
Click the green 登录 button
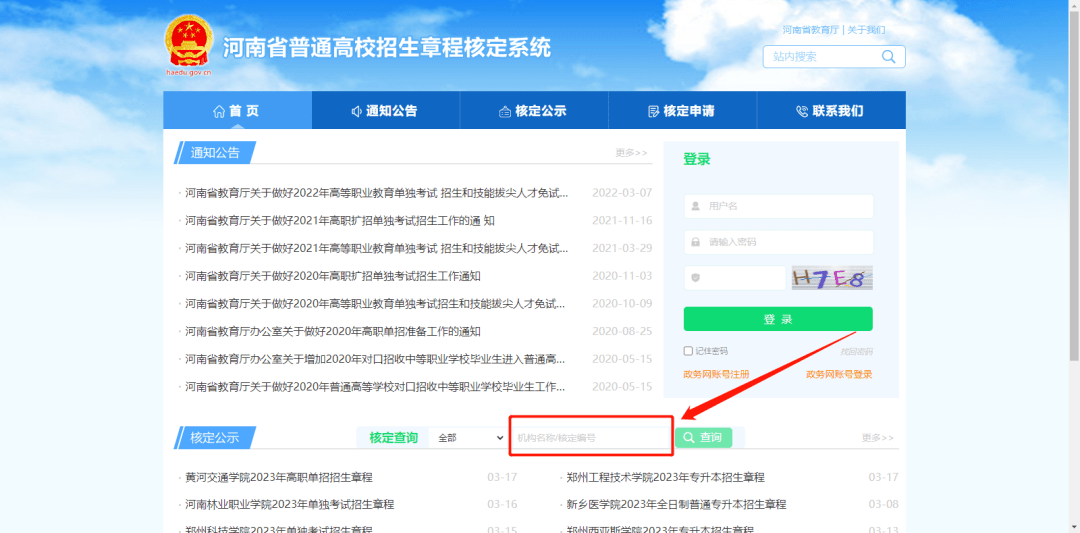[778, 320]
